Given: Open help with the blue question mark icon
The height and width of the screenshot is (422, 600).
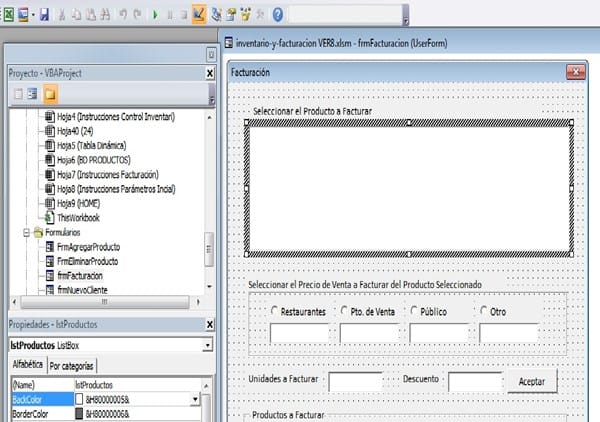Looking at the screenshot, I should coord(277,14).
